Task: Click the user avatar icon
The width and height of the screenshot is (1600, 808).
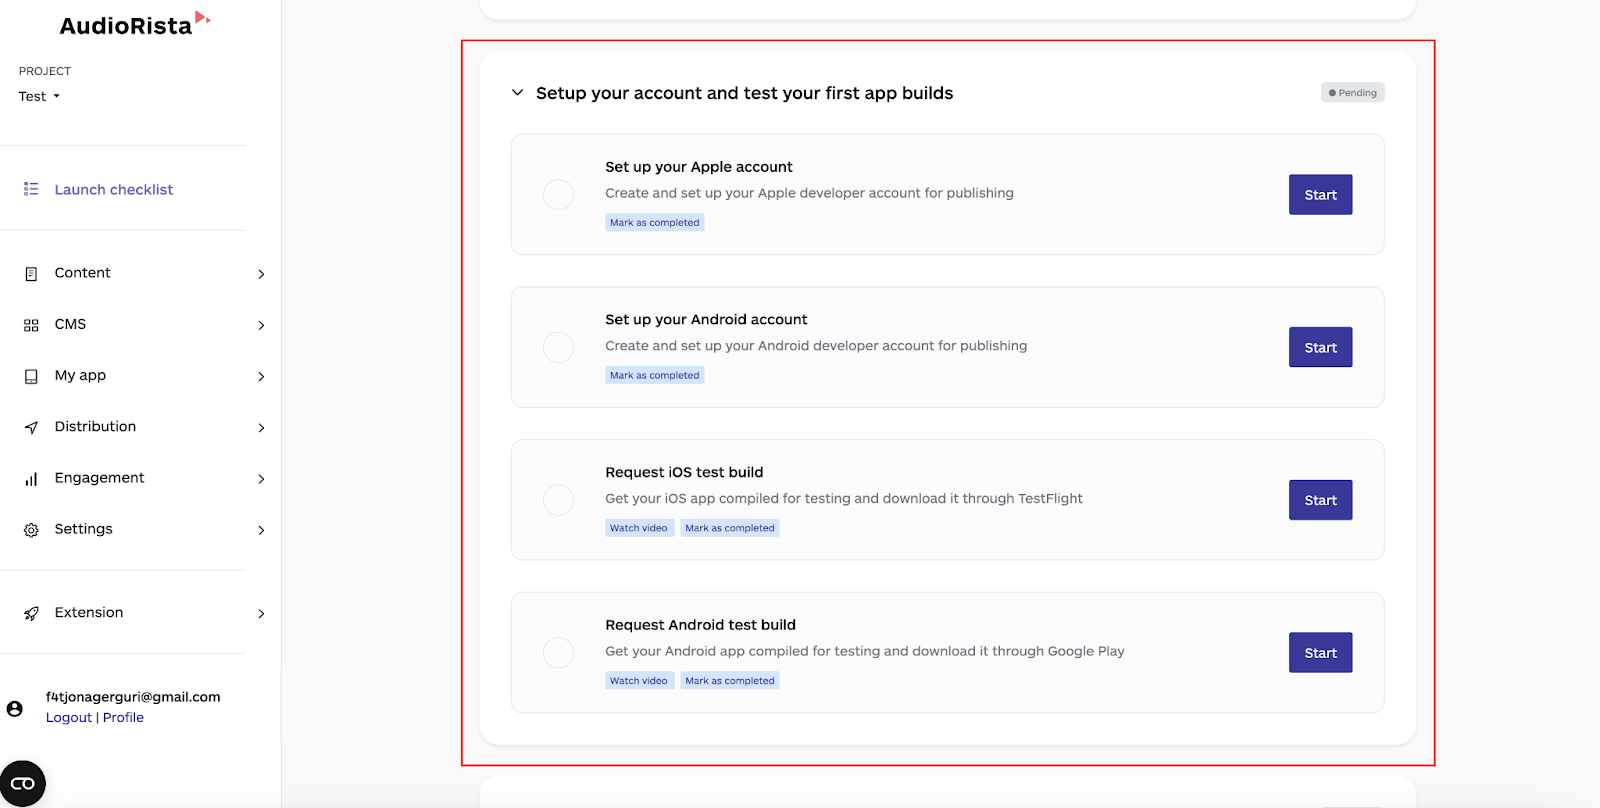Action: tap(15, 708)
